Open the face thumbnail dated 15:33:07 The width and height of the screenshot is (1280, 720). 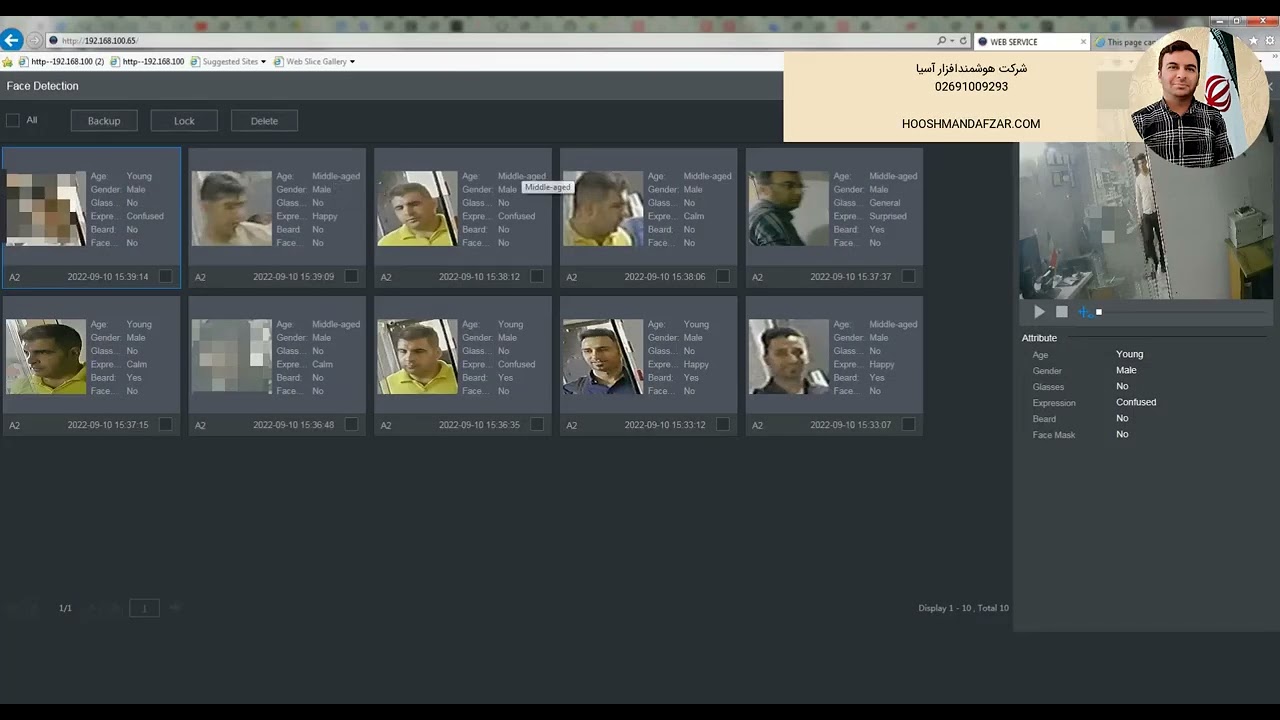pos(788,356)
